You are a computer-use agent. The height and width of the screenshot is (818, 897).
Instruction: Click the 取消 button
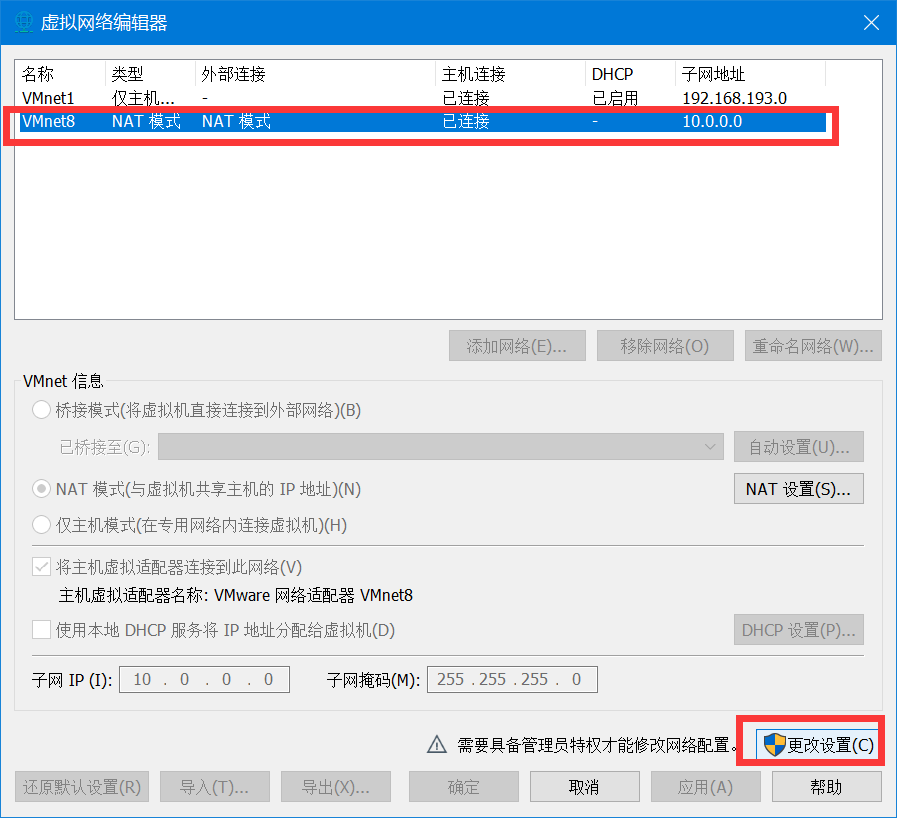pos(585,787)
